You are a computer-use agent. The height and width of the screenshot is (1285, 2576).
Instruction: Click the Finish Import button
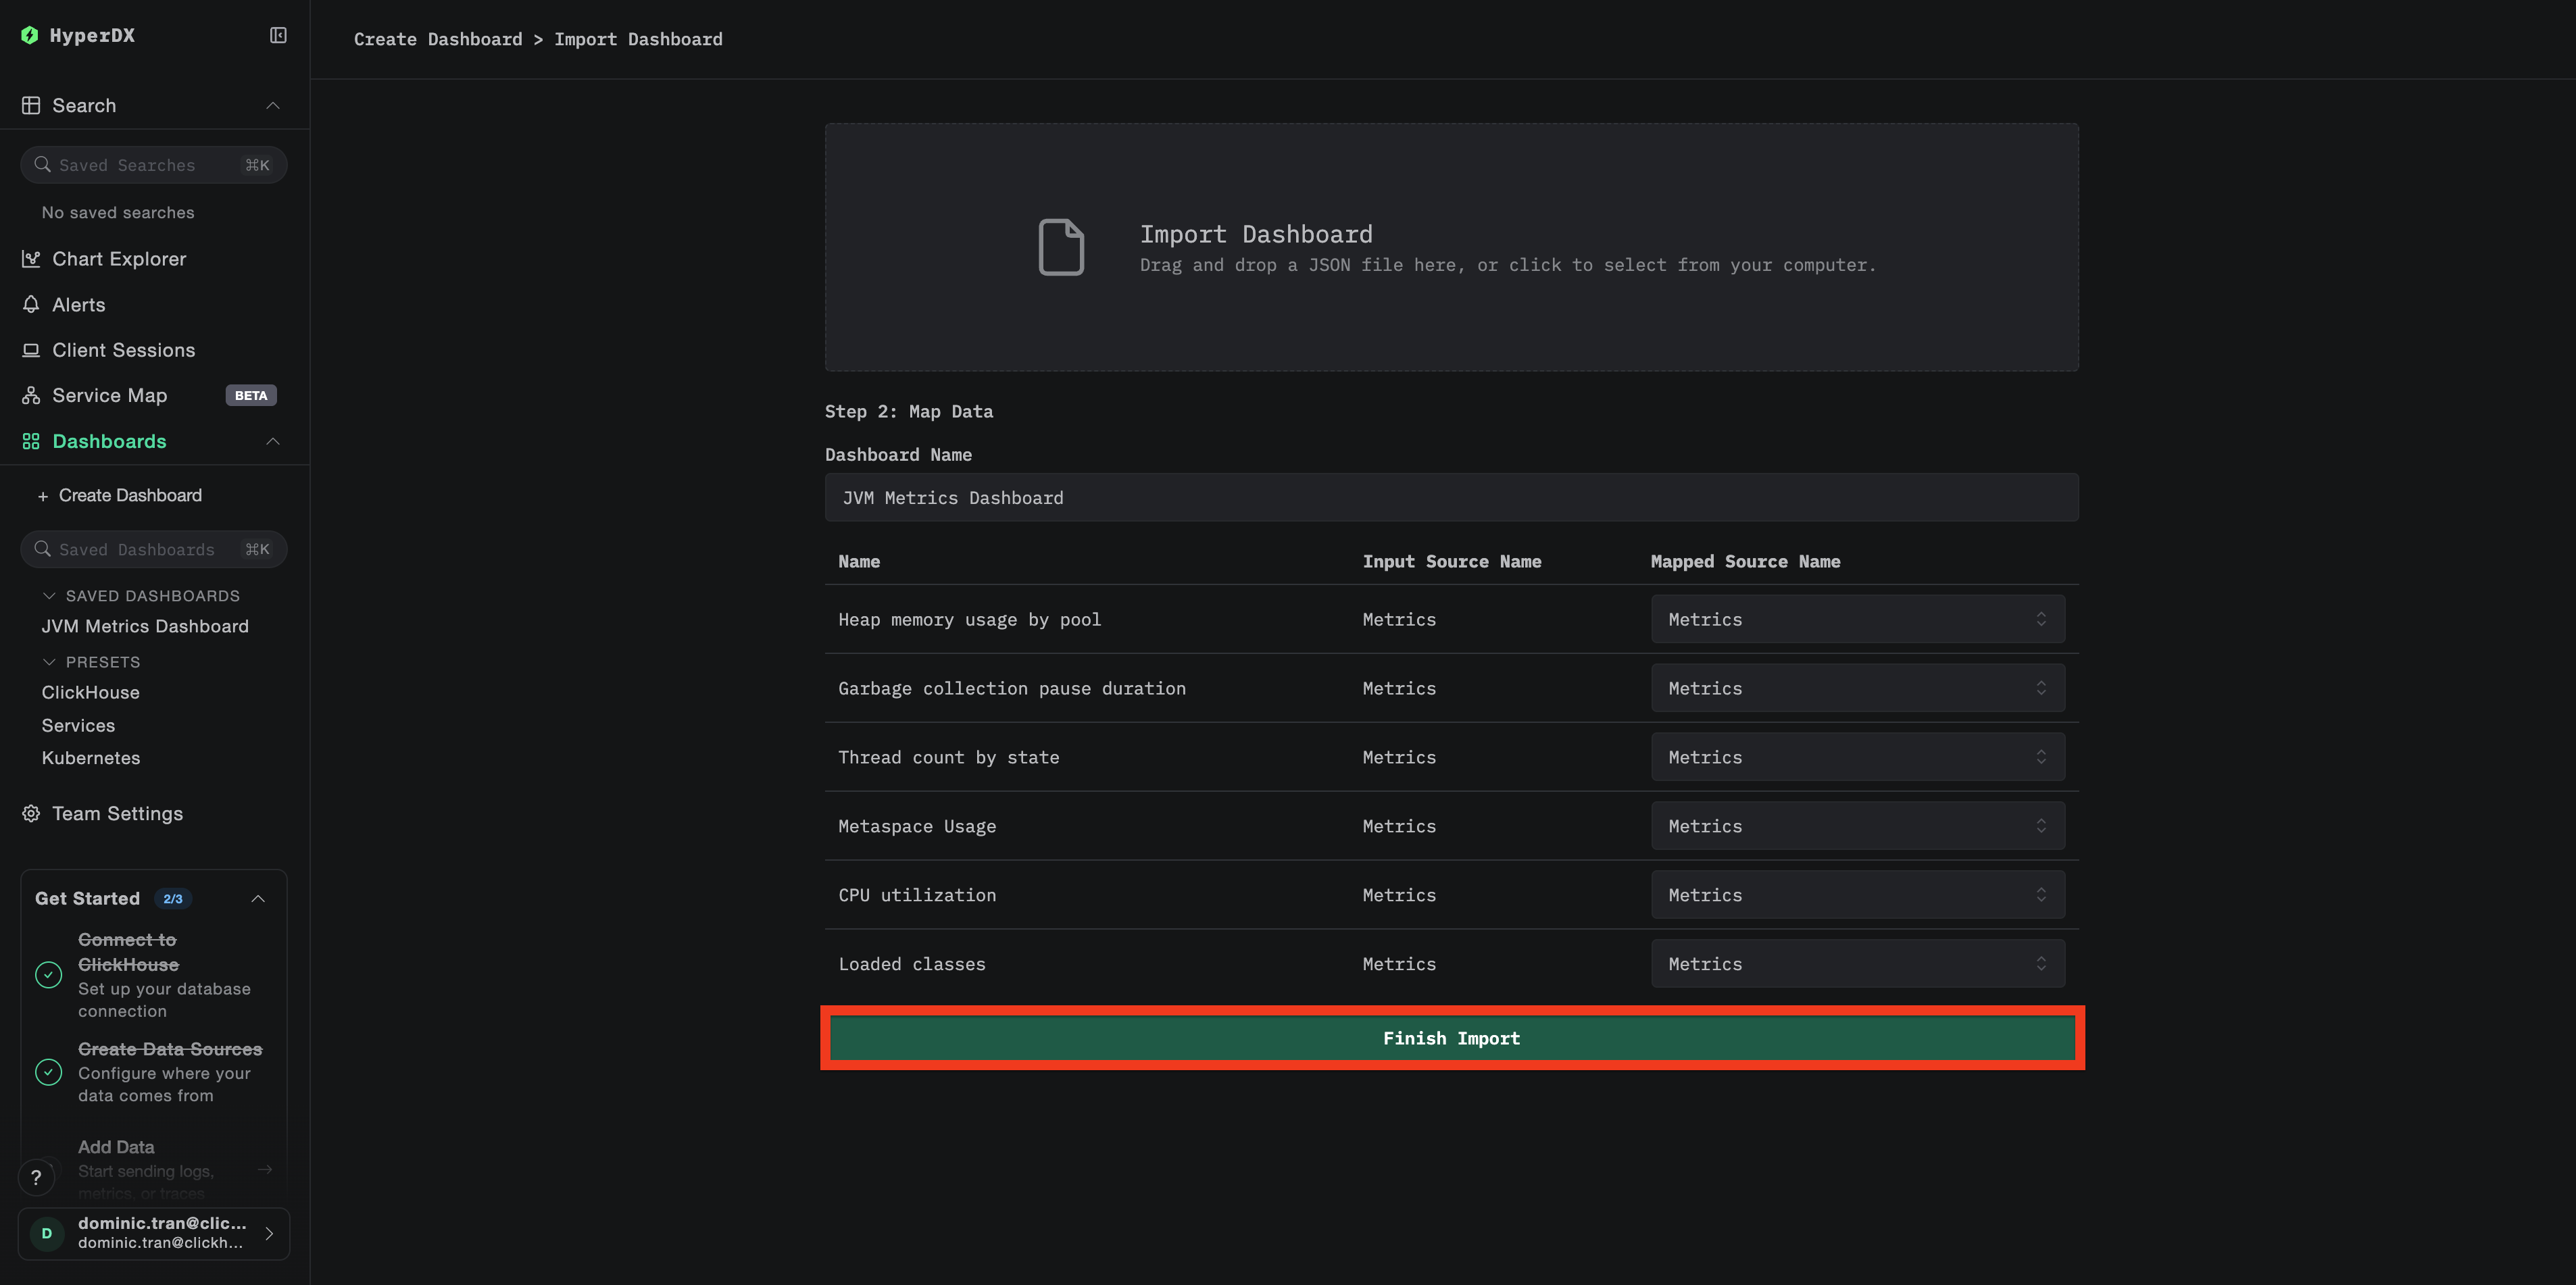tap(1451, 1038)
